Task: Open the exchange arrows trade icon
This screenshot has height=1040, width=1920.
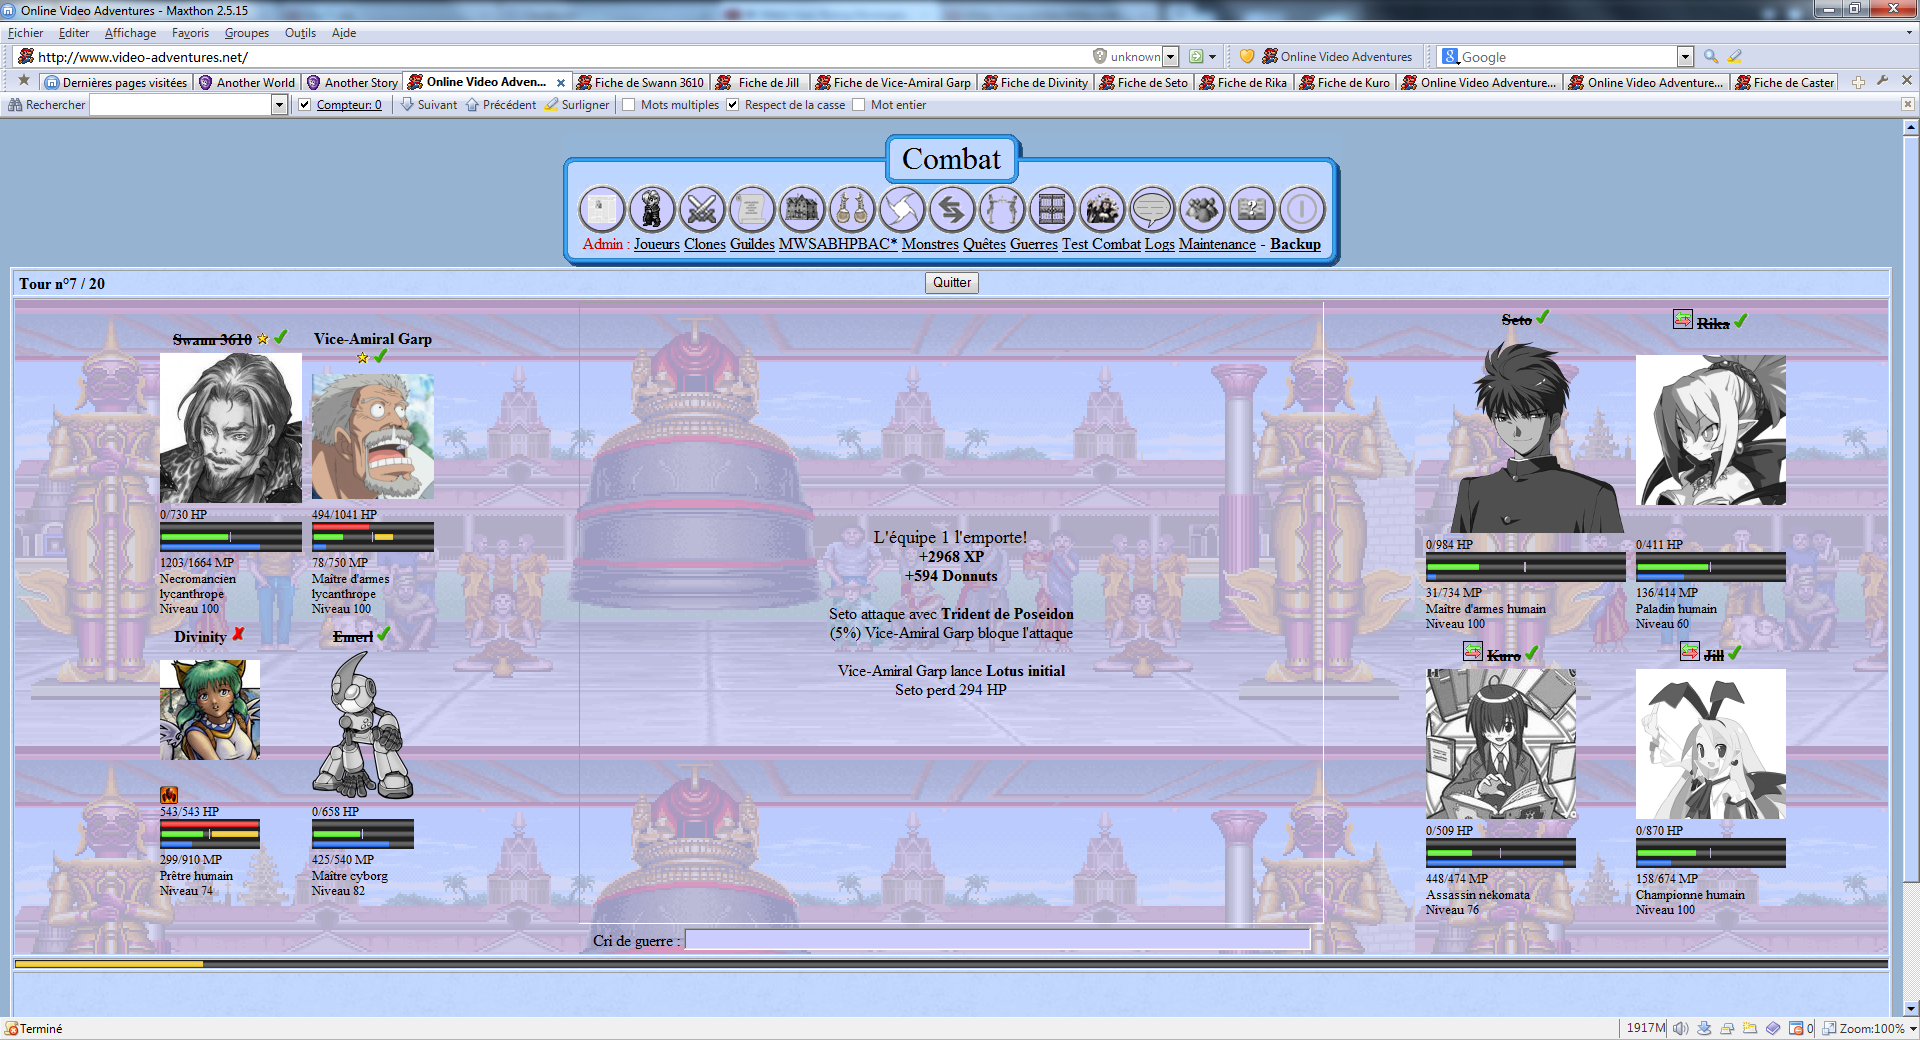Action: tap(951, 210)
